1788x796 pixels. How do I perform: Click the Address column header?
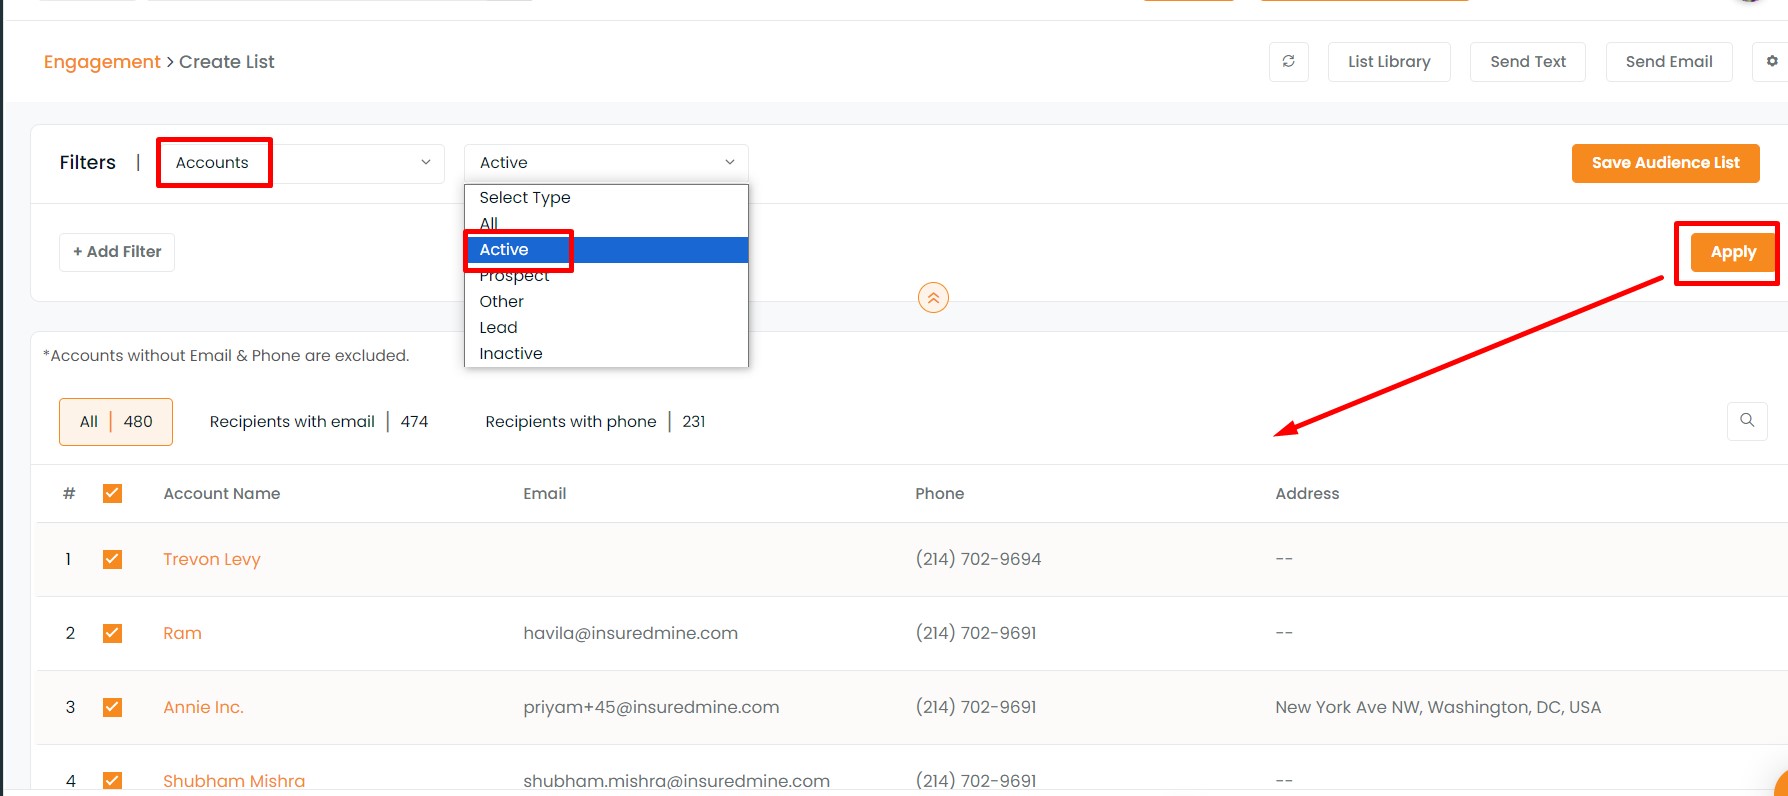(1307, 493)
